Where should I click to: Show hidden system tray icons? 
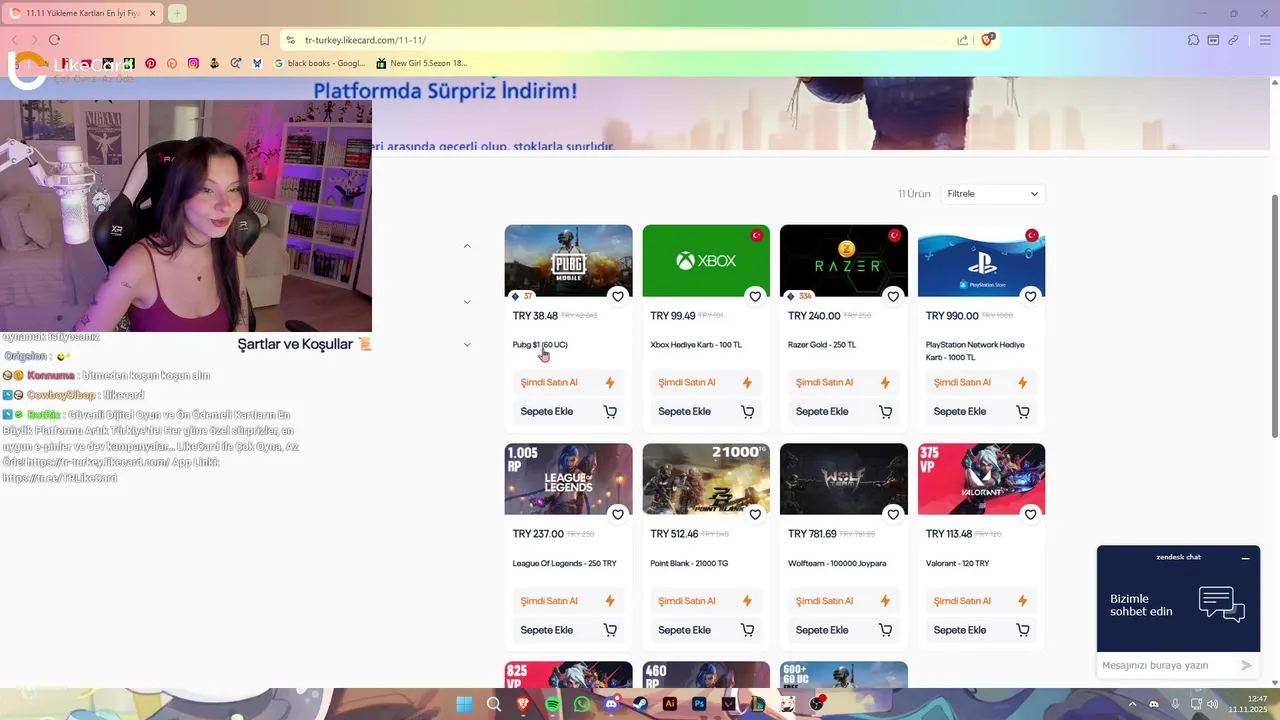1133,704
